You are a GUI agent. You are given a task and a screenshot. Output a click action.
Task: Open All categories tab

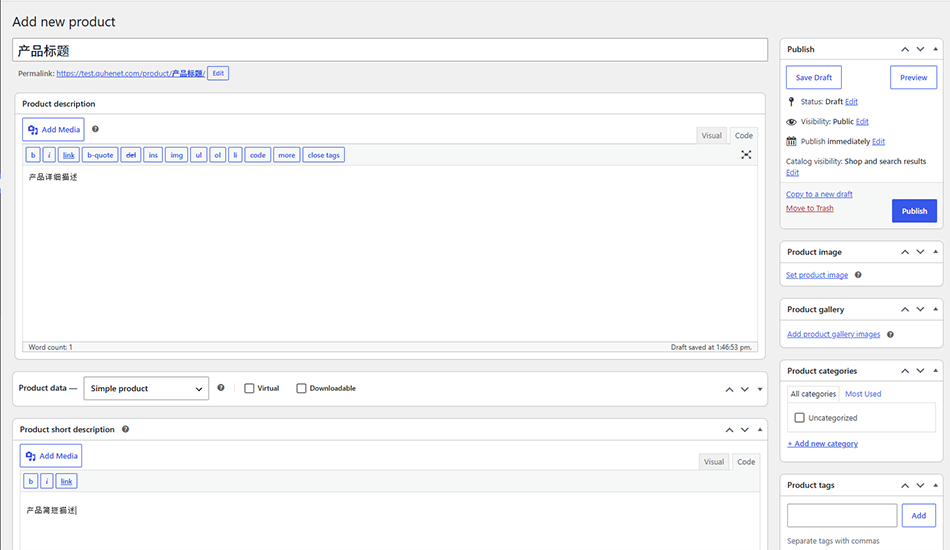(813, 394)
